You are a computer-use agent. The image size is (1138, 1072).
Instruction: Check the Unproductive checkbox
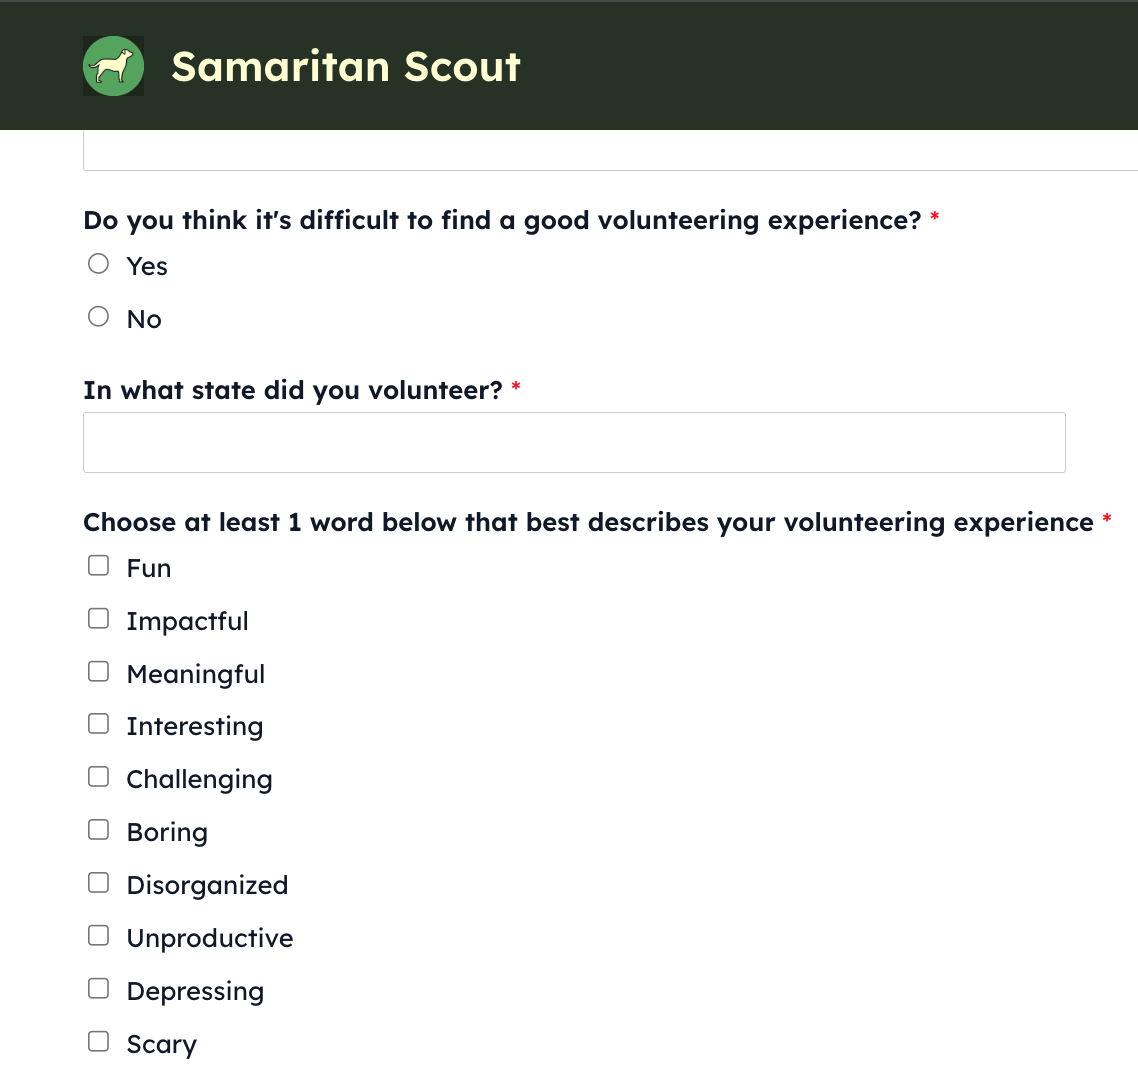[99, 936]
